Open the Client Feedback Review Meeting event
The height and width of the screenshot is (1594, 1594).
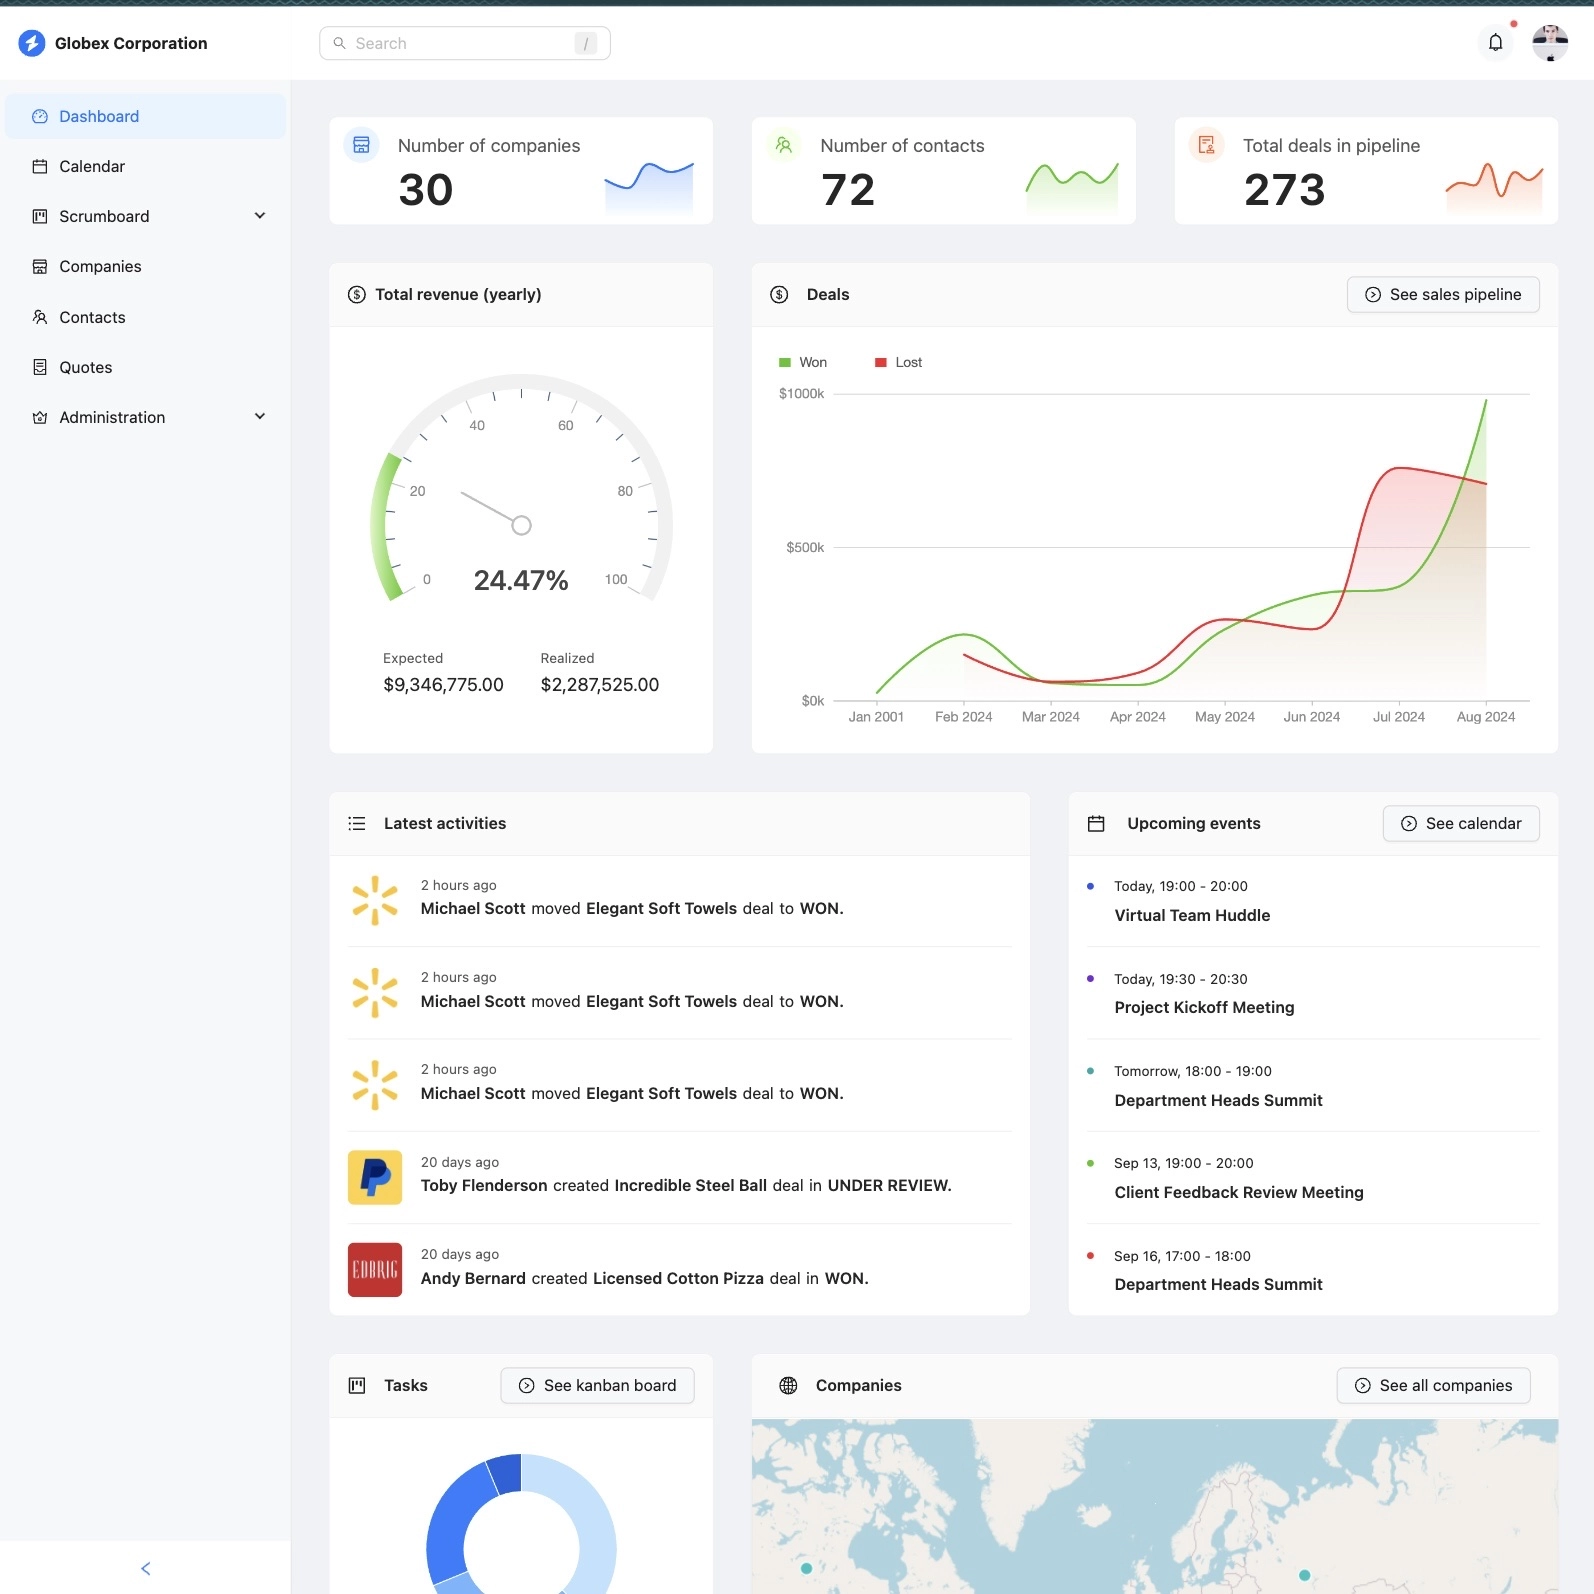click(x=1239, y=1192)
